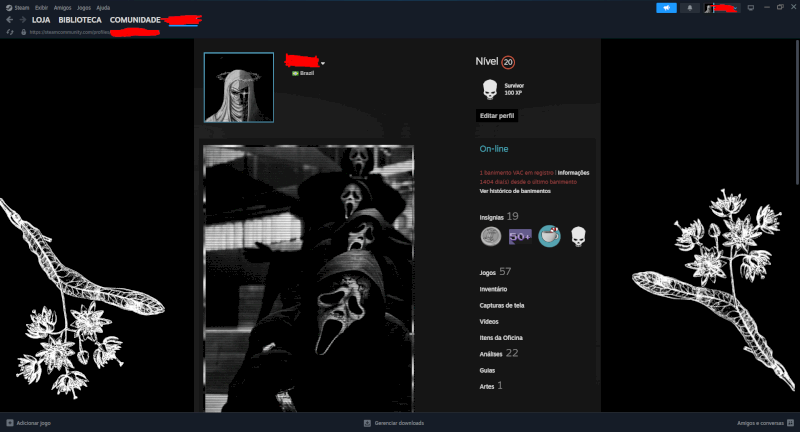800x432 pixels.
Task: Open the Jogos menu in the menu bar
Action: 82,7
